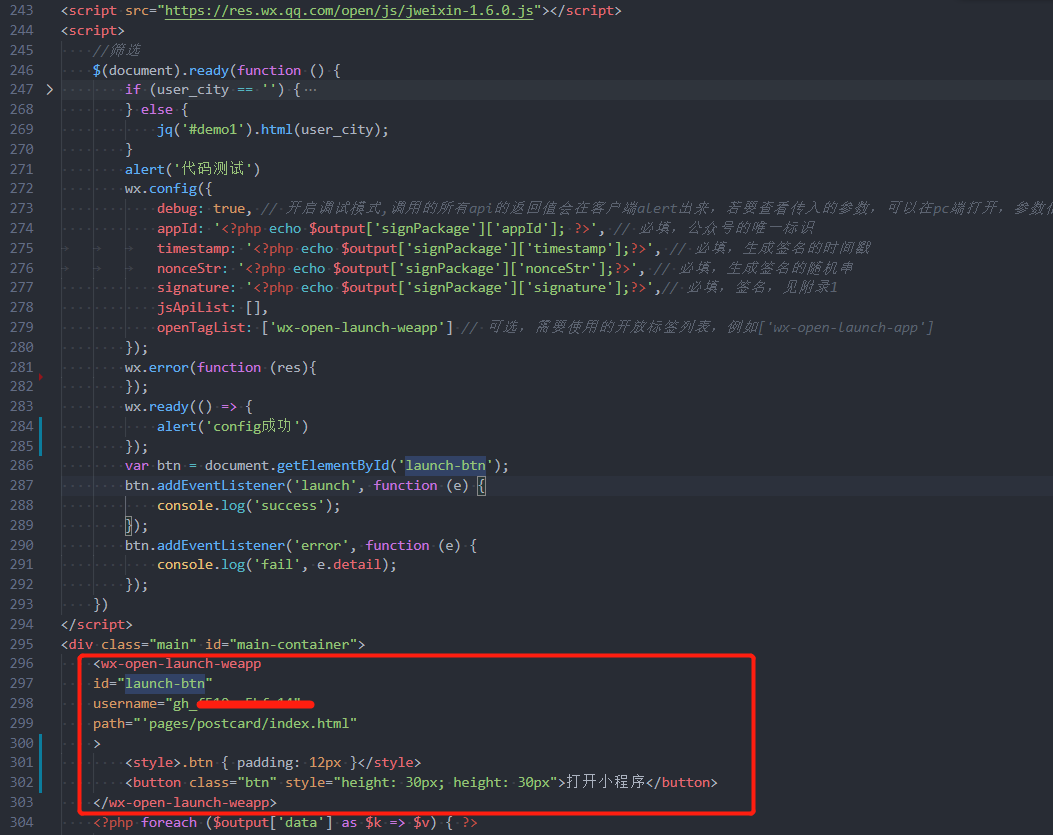
Task: Click the jsApiList: [] property
Action: (212, 308)
